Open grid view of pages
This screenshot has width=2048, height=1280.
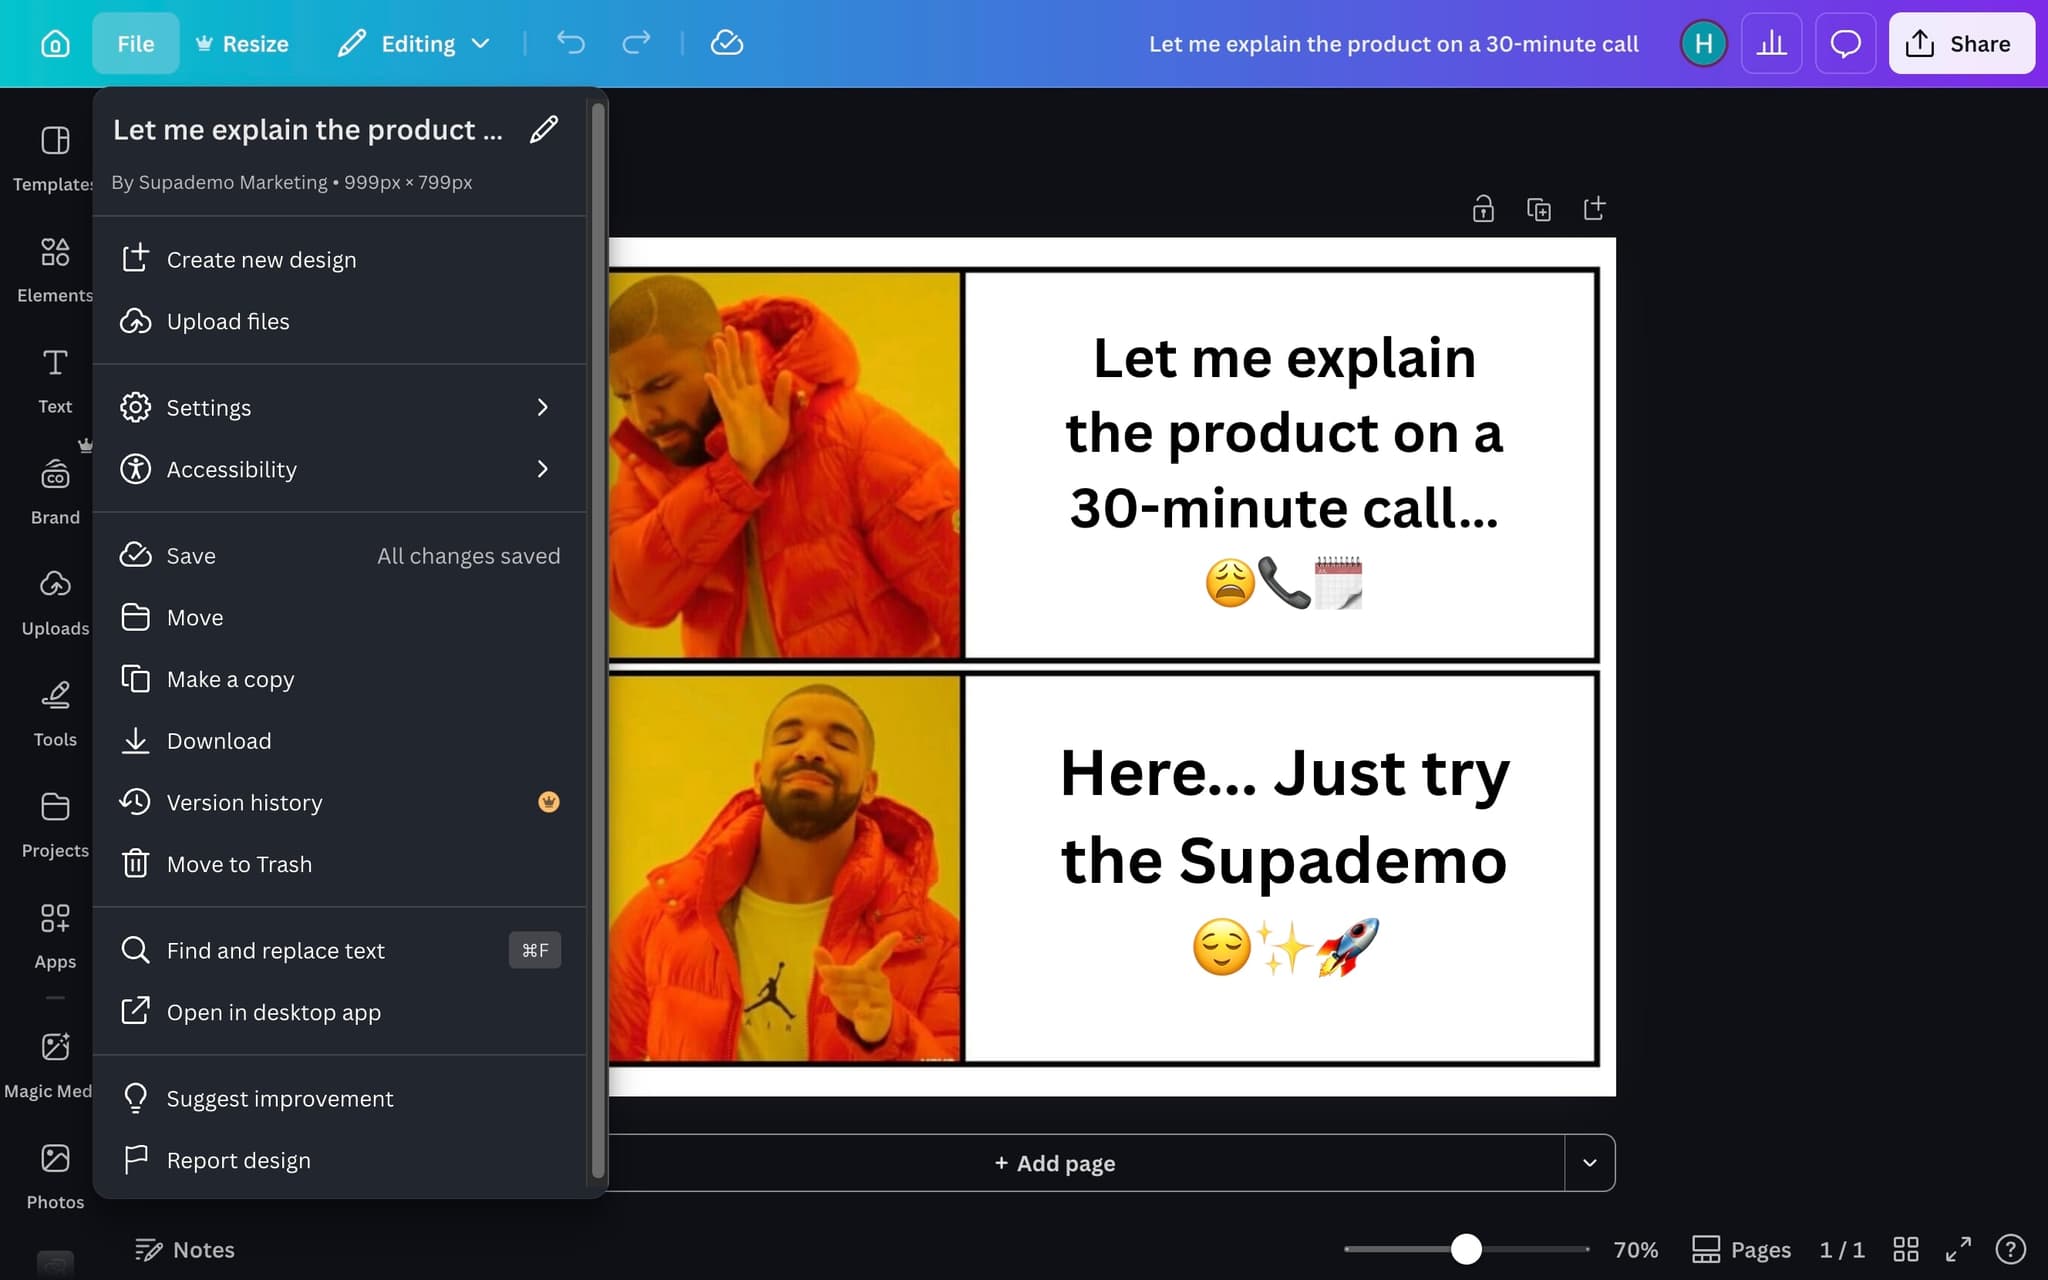(x=1906, y=1249)
